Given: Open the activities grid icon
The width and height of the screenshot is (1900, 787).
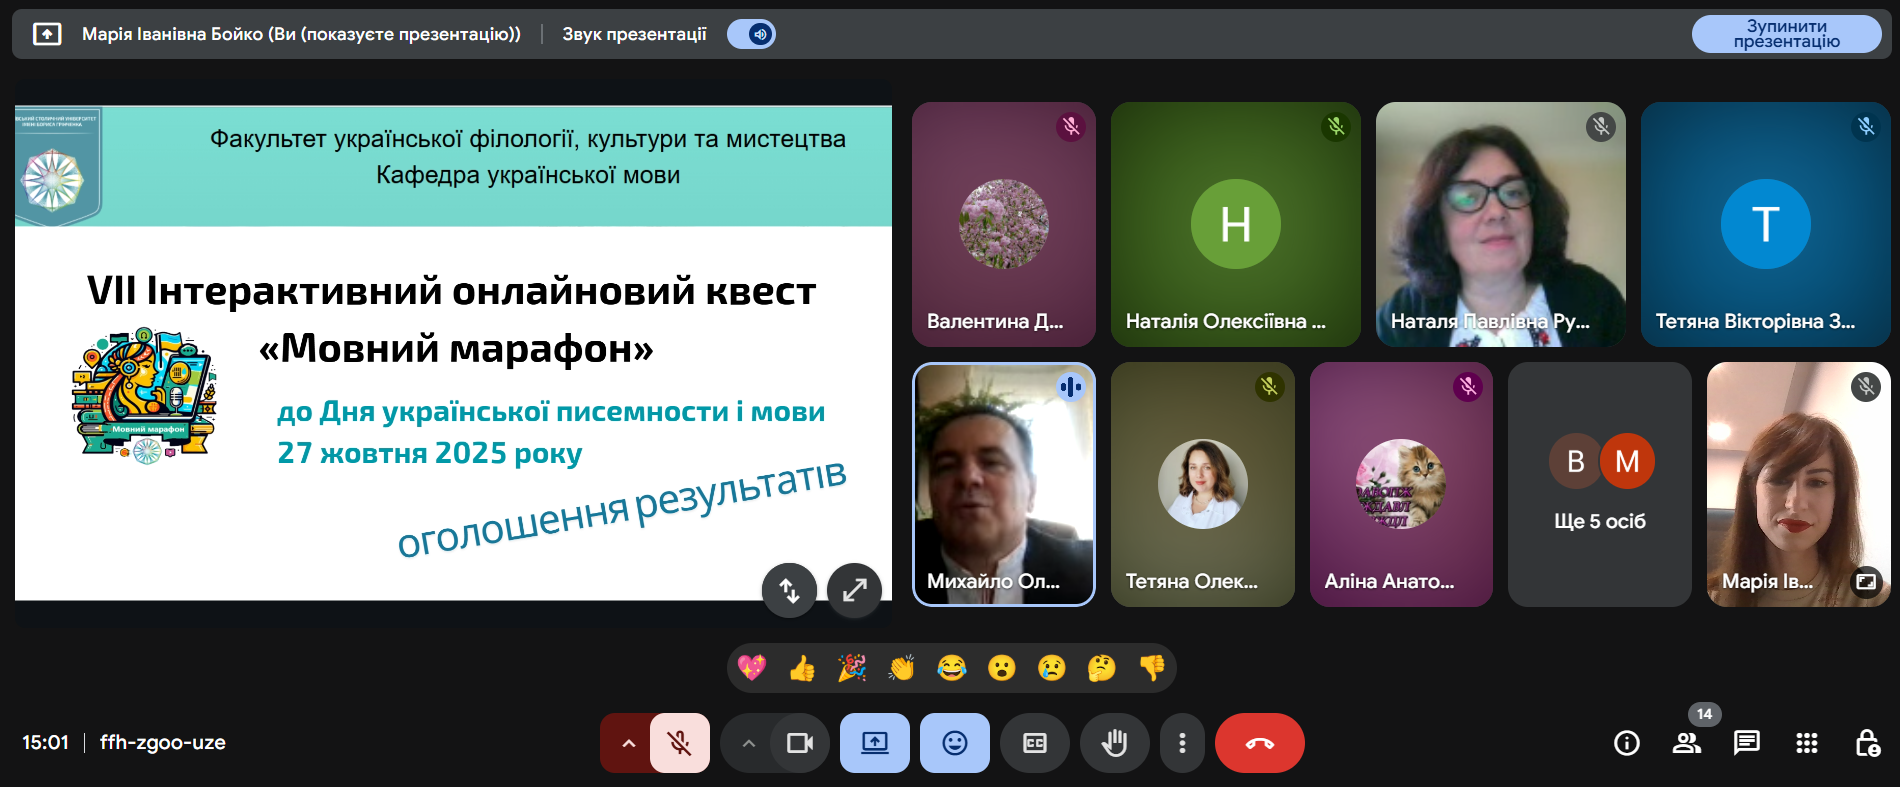Looking at the screenshot, I should [1807, 743].
